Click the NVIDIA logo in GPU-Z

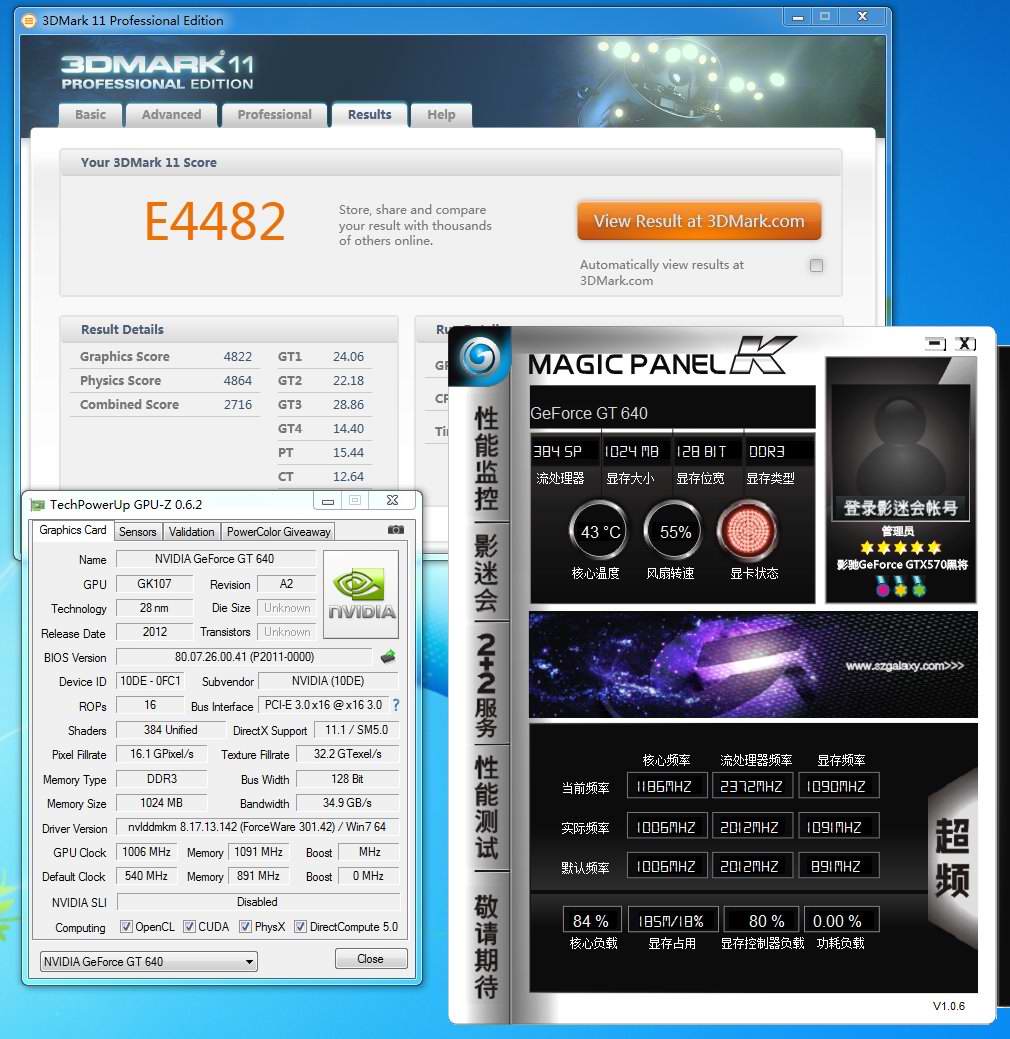point(361,594)
